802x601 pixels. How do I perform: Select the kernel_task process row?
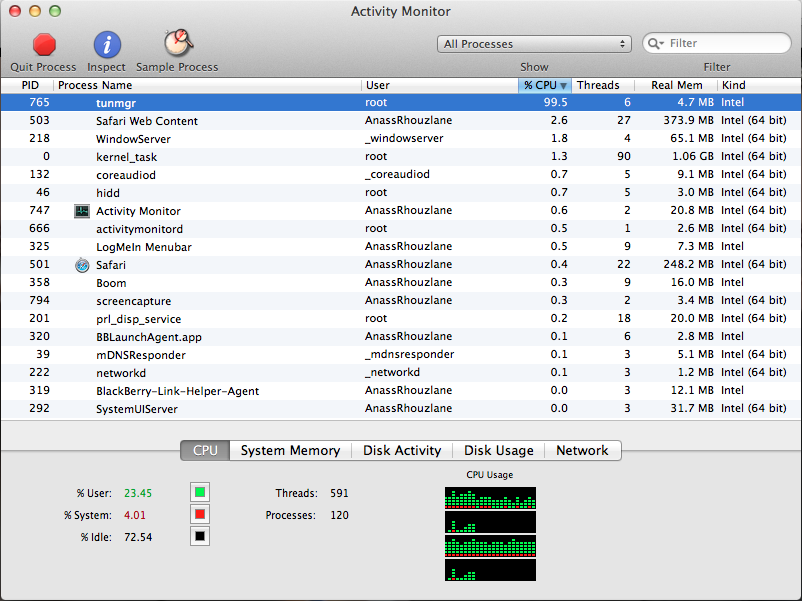(401, 157)
